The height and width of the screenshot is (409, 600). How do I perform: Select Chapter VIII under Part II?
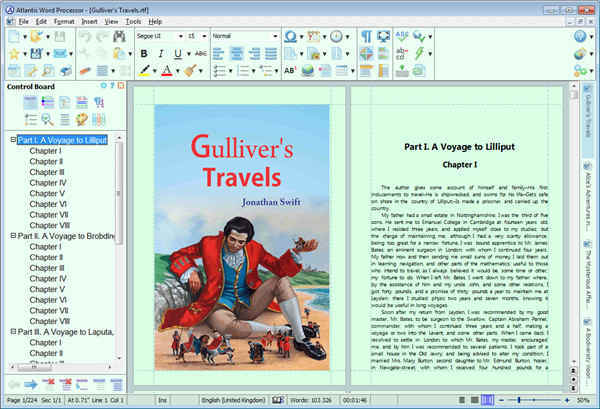point(49,321)
